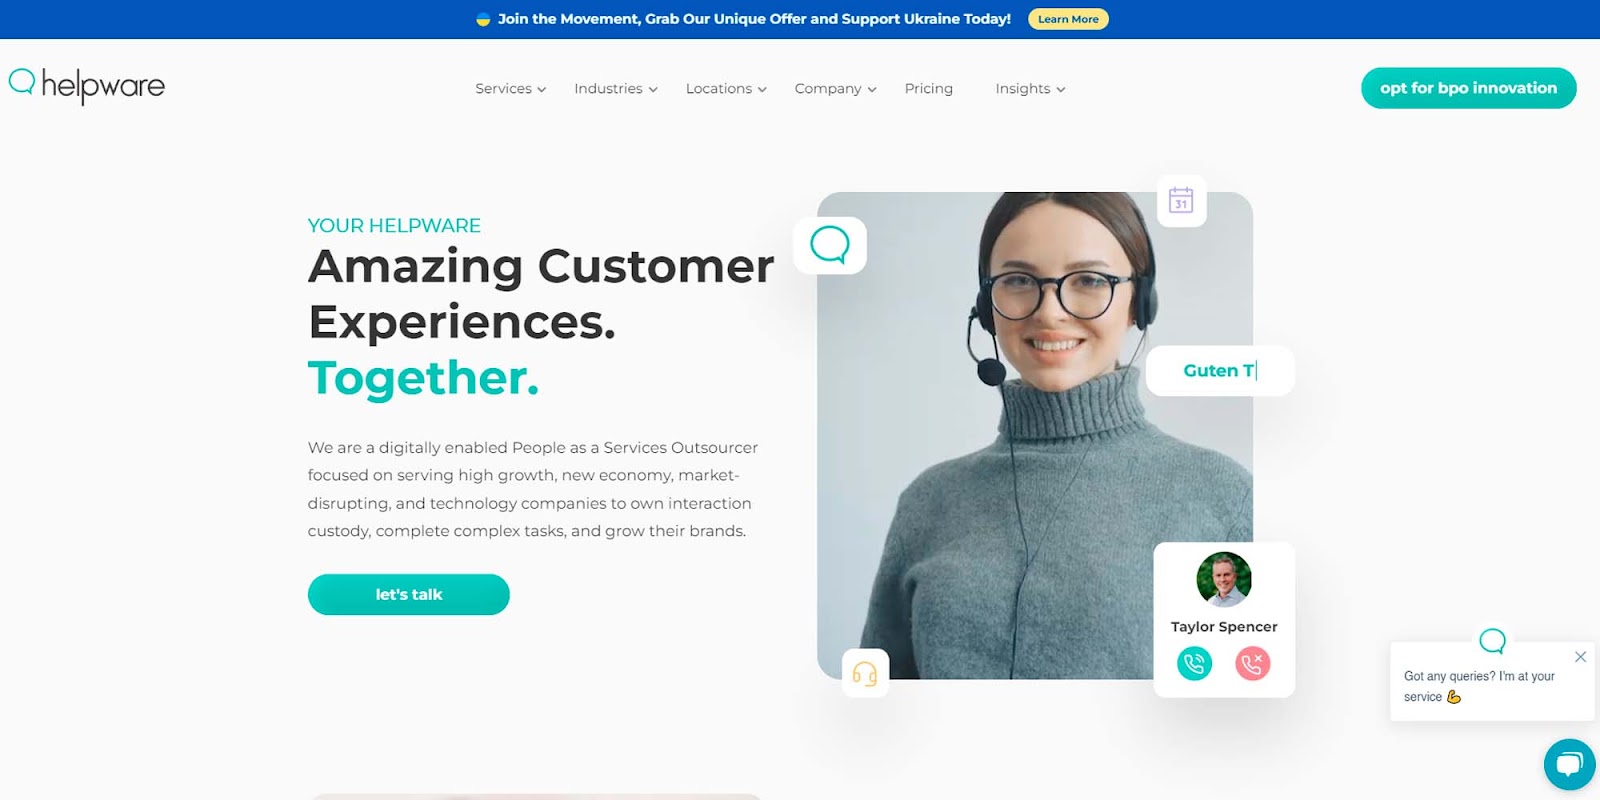The image size is (1600, 800).
Task: Decline call with red phone icon
Action: click(x=1252, y=663)
